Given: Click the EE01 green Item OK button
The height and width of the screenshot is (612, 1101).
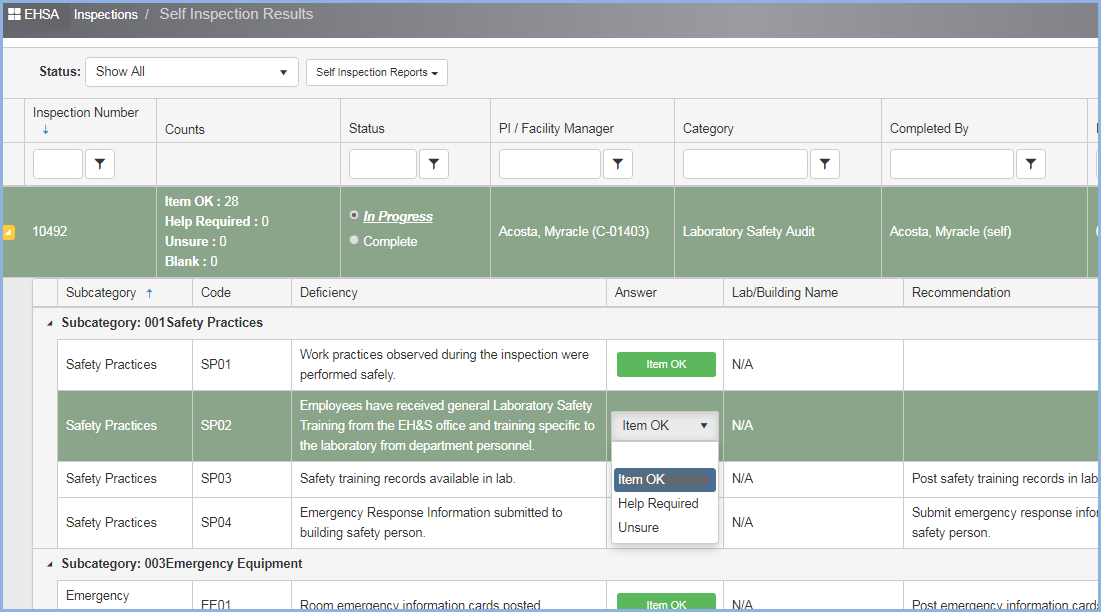Looking at the screenshot, I should (666, 603).
